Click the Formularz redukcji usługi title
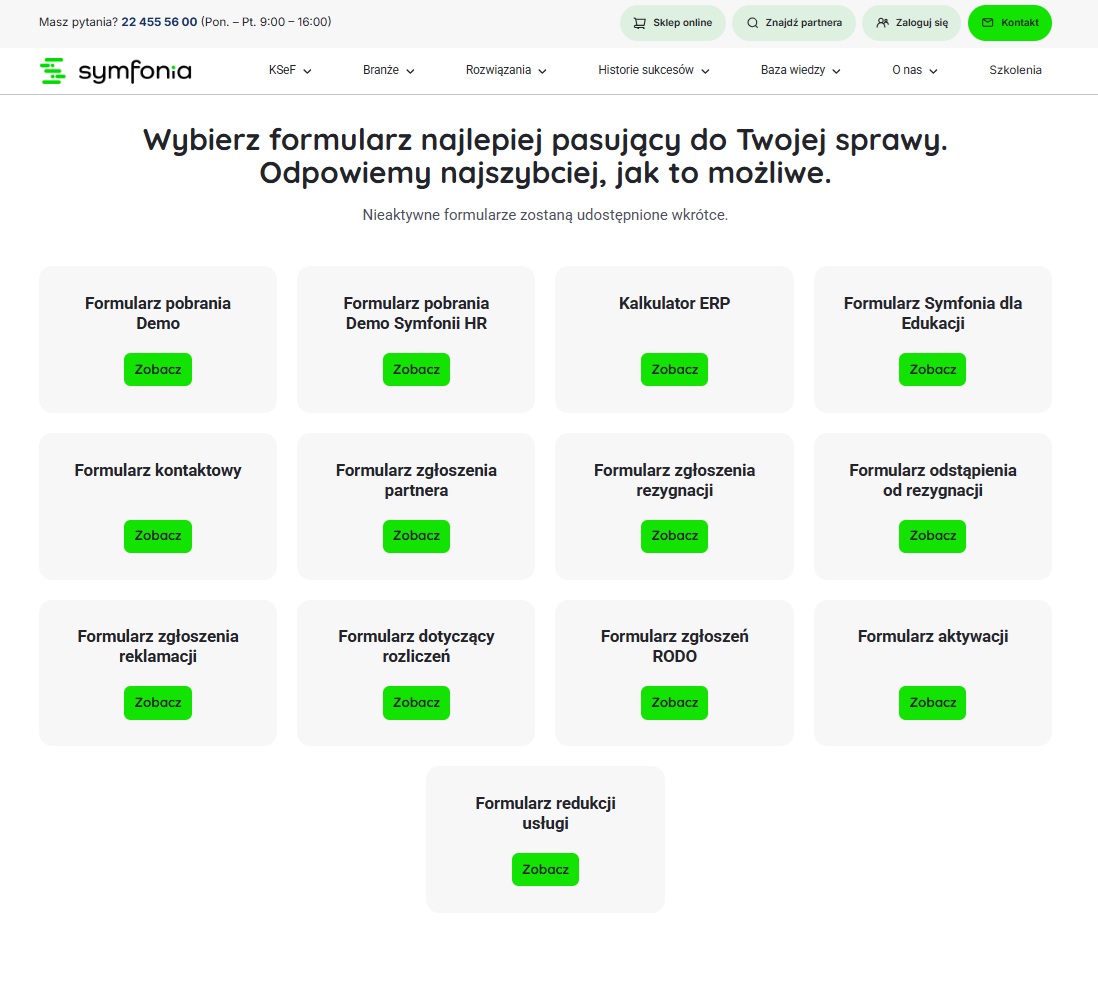Screen dimensions: 1098x982 pyautogui.click(x=545, y=812)
